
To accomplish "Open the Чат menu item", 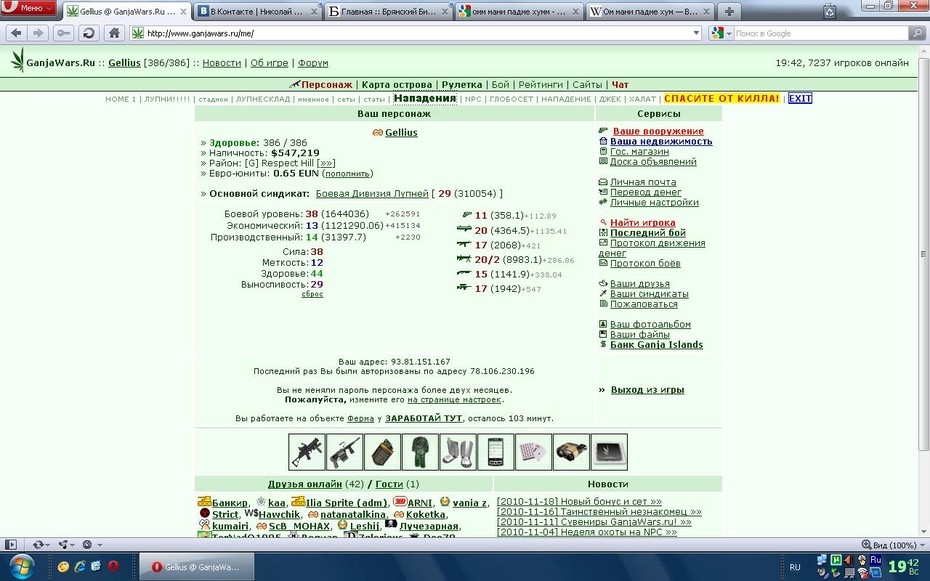I will coord(620,85).
